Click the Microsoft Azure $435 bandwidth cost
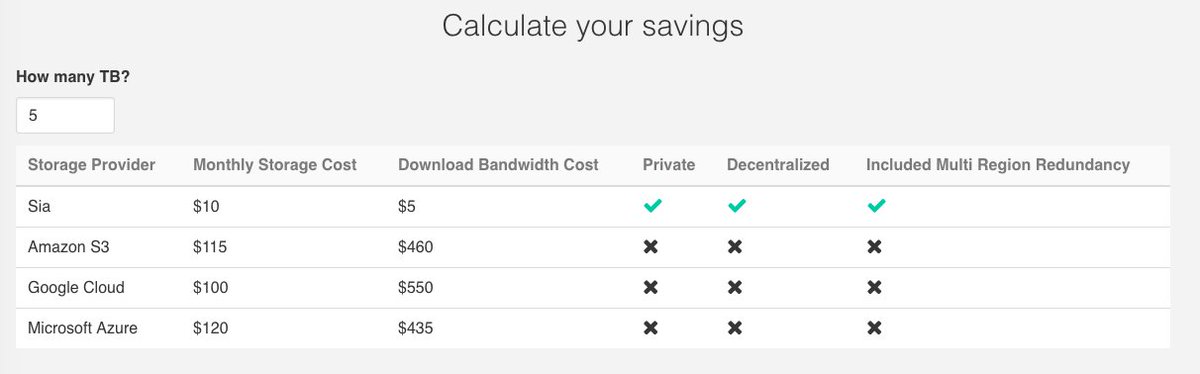This screenshot has width=1200, height=374. [416, 327]
